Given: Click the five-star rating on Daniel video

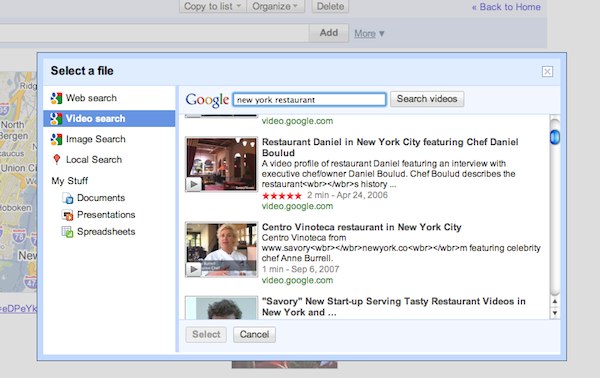Looking at the screenshot, I should [x=282, y=196].
